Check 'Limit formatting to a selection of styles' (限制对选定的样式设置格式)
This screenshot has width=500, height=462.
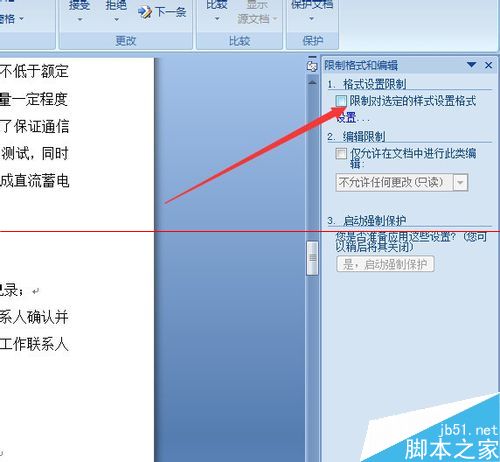(341, 101)
